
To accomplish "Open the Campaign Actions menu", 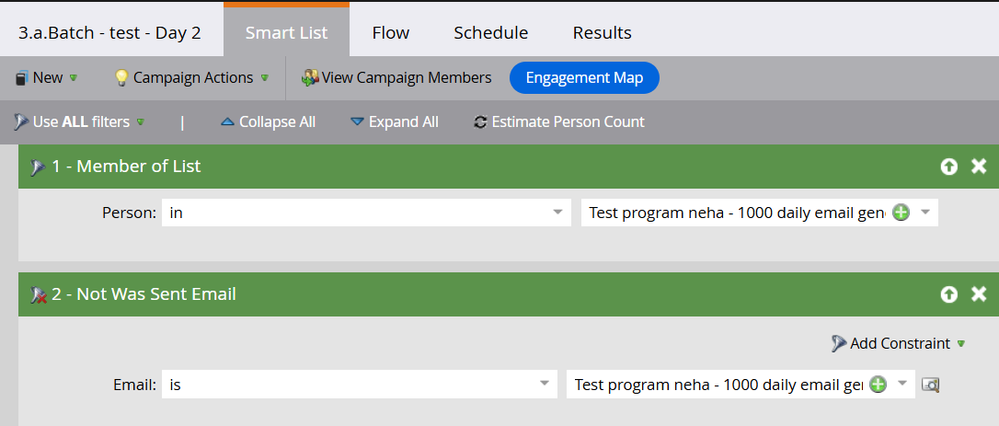I will (190, 78).
